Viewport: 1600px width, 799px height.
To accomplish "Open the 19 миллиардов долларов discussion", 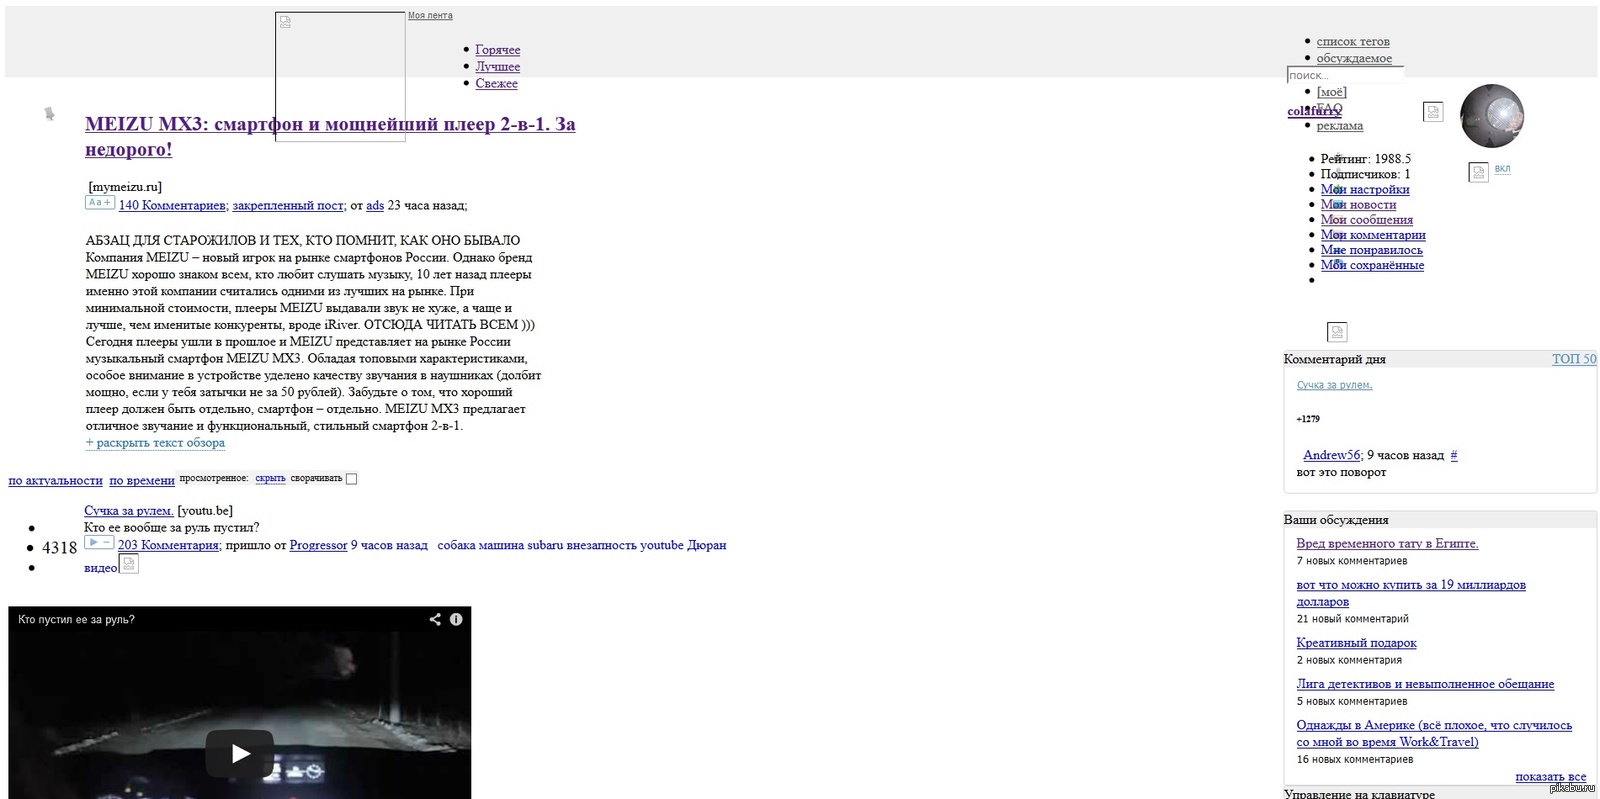I will click(1411, 593).
